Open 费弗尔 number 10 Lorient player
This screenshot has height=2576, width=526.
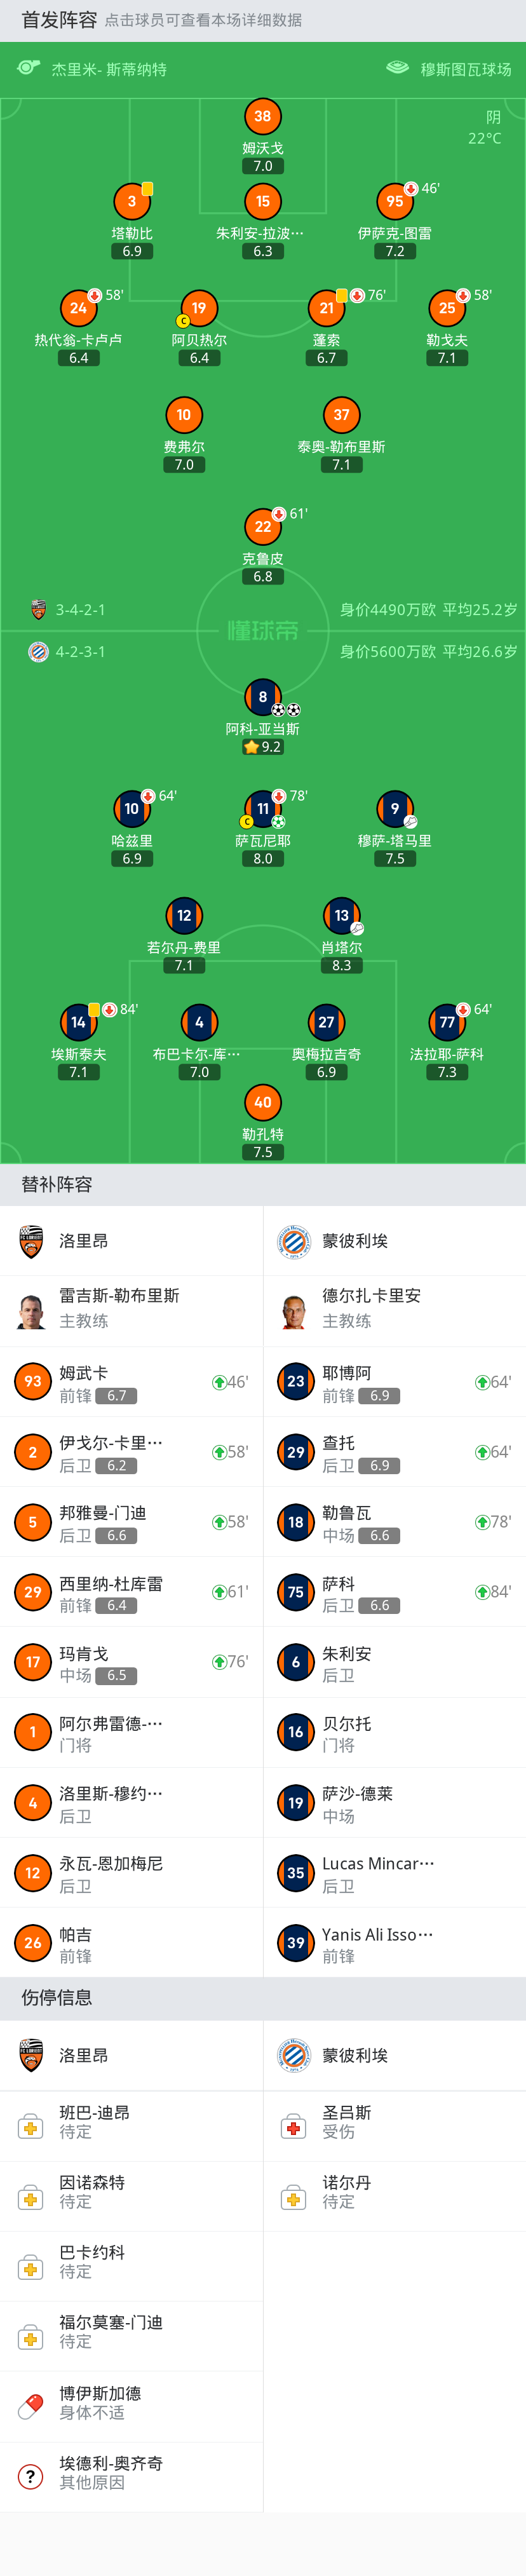point(183,415)
